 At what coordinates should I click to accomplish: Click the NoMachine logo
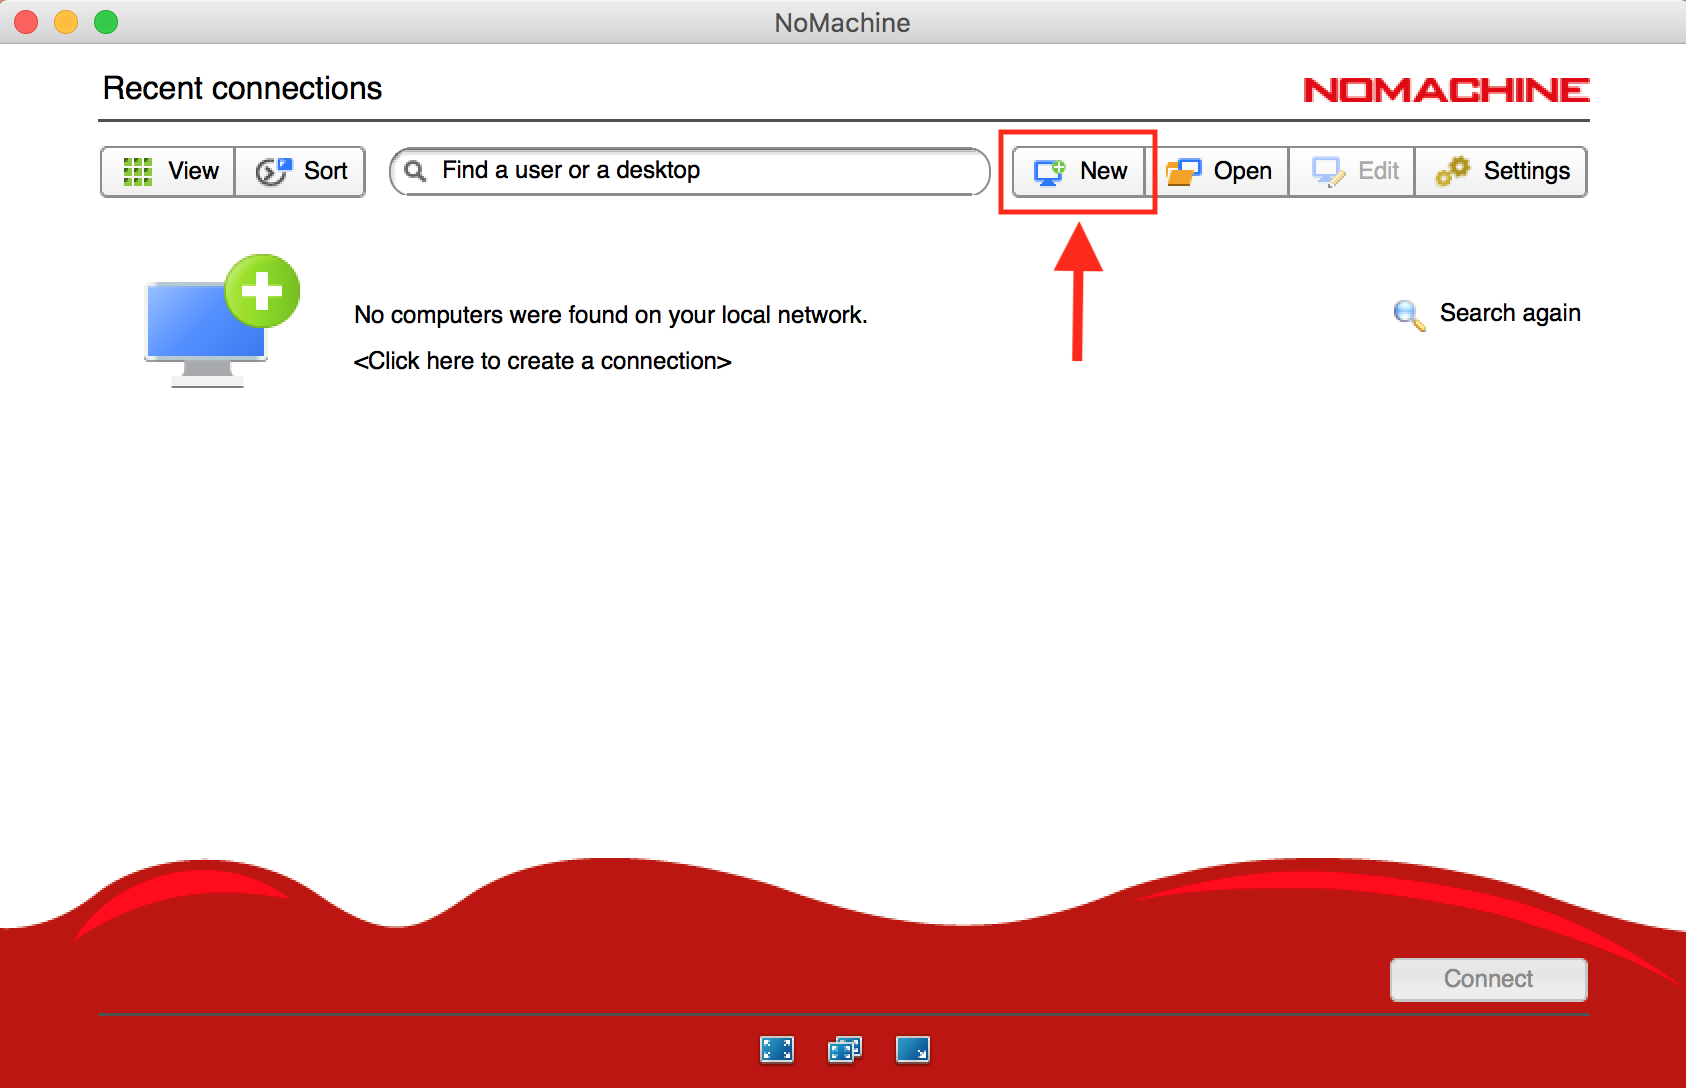click(x=1446, y=90)
